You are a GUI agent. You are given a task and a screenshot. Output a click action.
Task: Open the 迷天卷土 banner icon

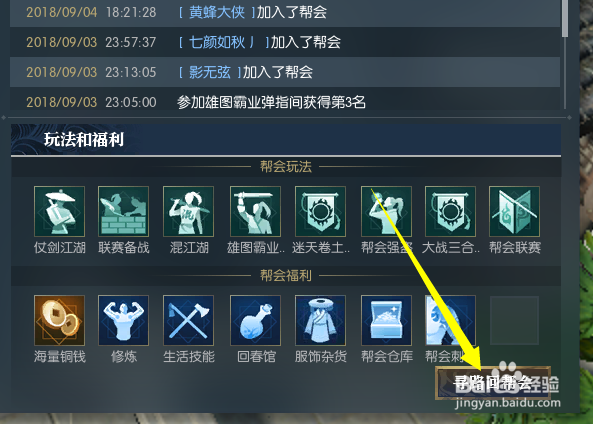320,211
